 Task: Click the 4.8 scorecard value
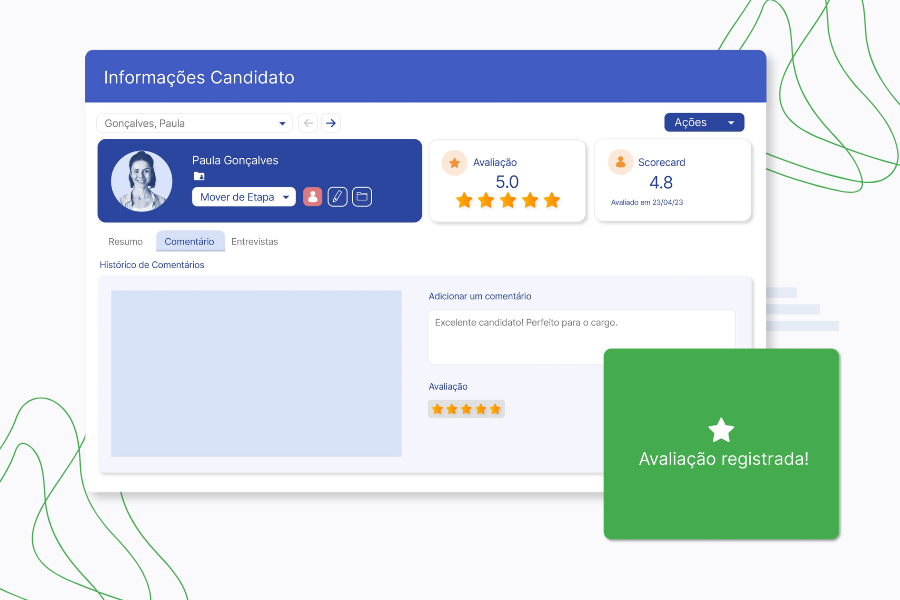661,183
